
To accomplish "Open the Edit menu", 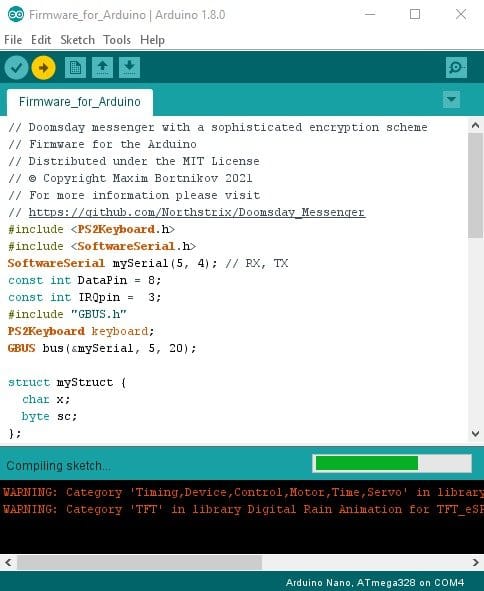I will tap(41, 40).
